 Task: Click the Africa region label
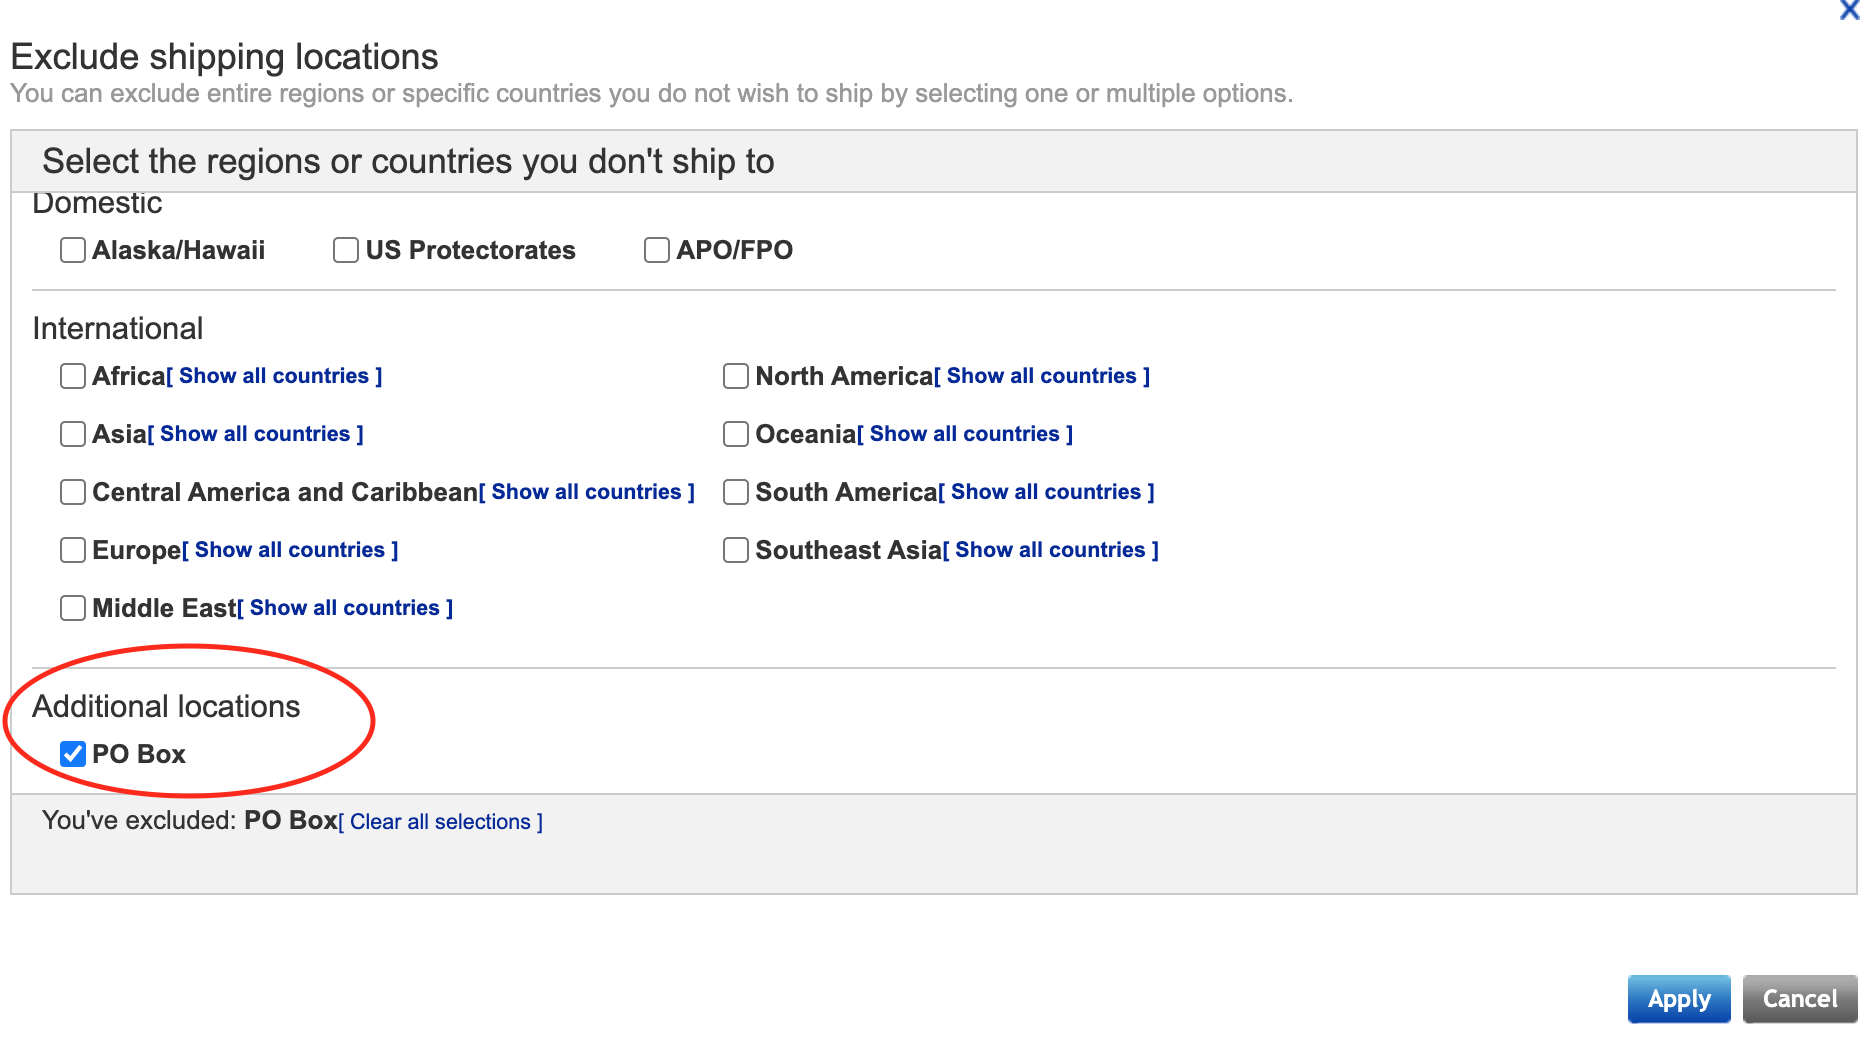129,376
